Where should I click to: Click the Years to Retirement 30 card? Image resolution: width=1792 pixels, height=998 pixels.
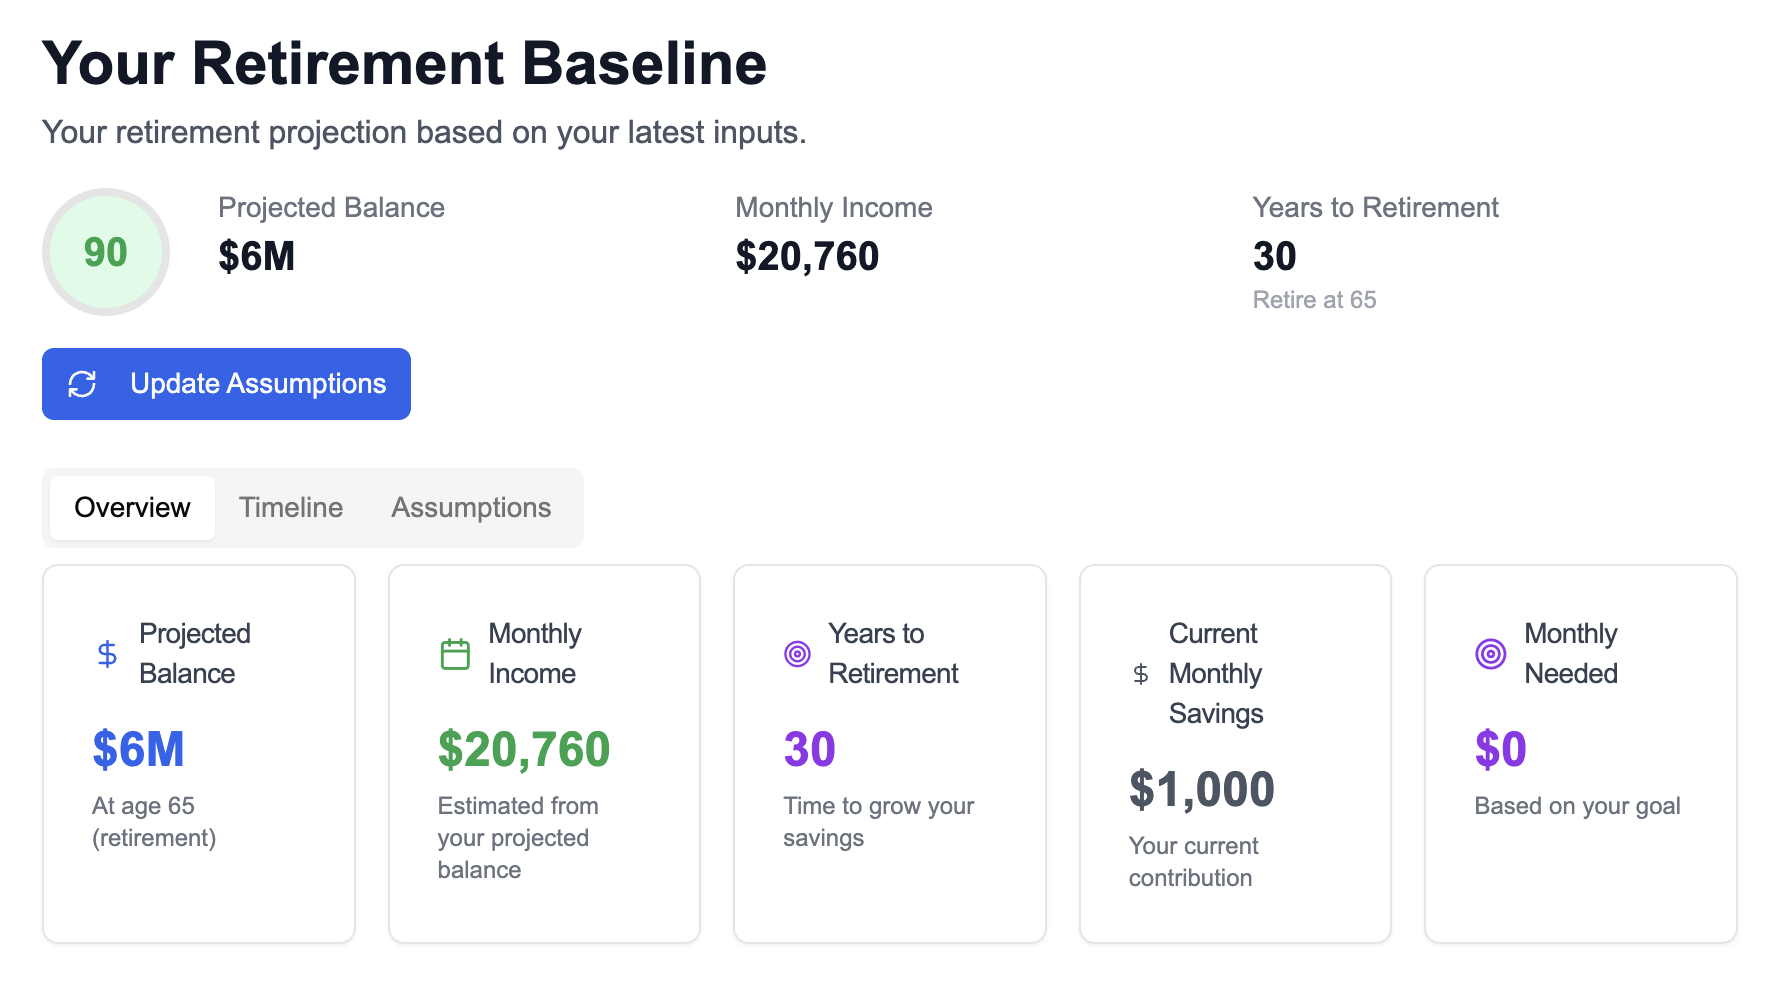889,752
